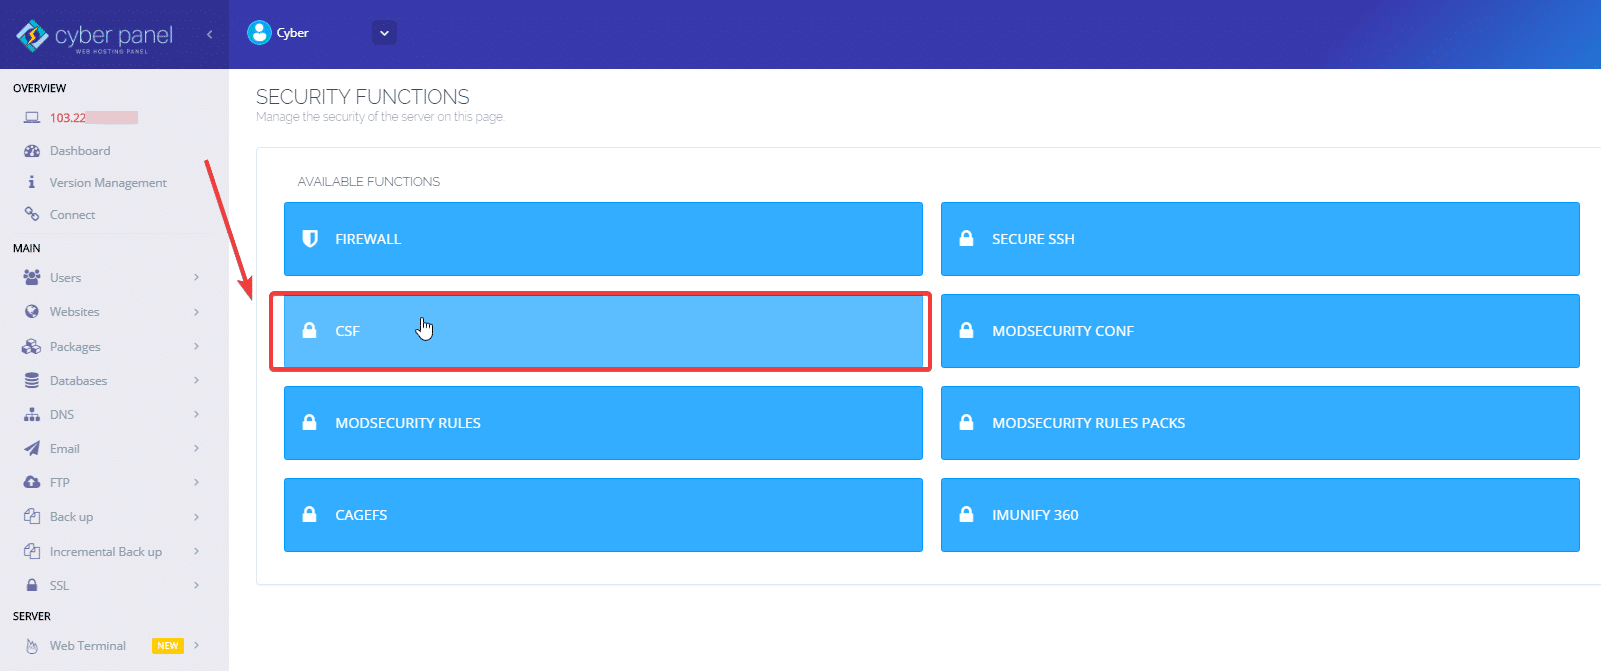Open the user dropdown arrow next to Cyber
Image resolution: width=1601 pixels, height=671 pixels.
coord(384,33)
